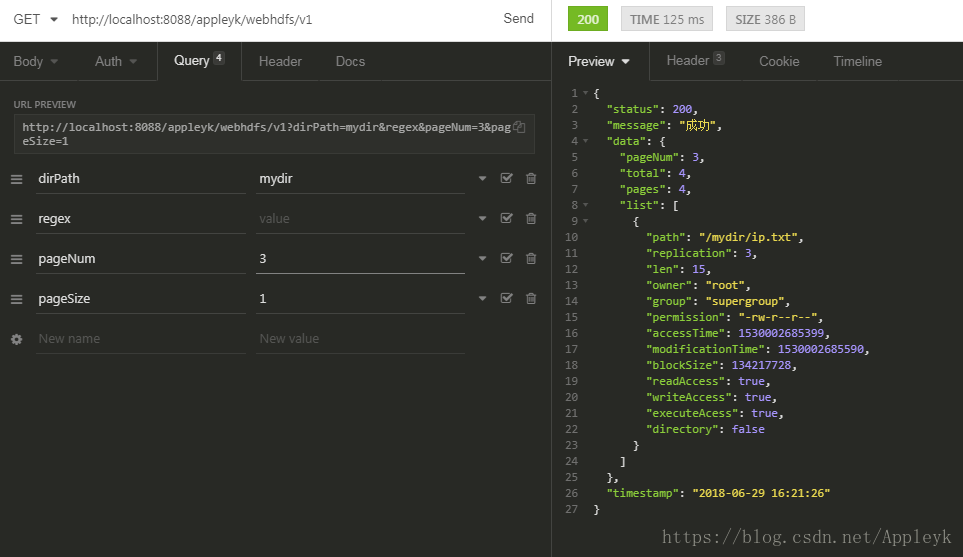Open dirPath value type dropdown arrow
Image resolution: width=963 pixels, height=557 pixels.
coord(483,179)
